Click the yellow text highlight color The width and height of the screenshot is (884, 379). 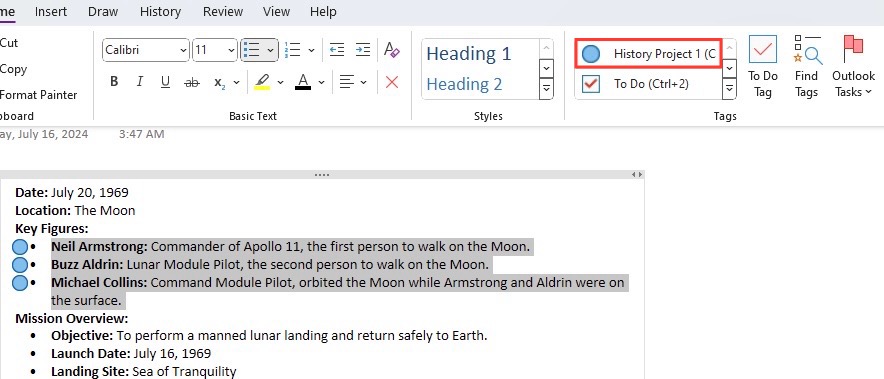(262, 82)
